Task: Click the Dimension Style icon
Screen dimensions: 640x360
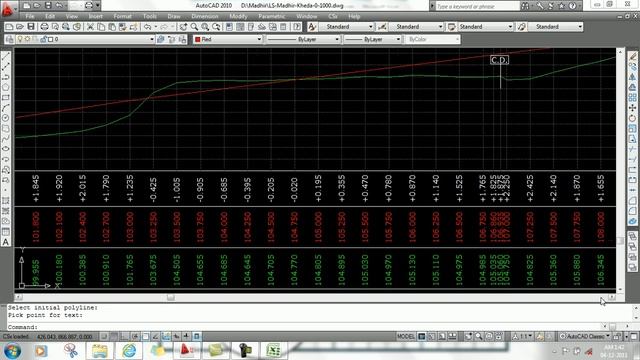Action: (382, 27)
